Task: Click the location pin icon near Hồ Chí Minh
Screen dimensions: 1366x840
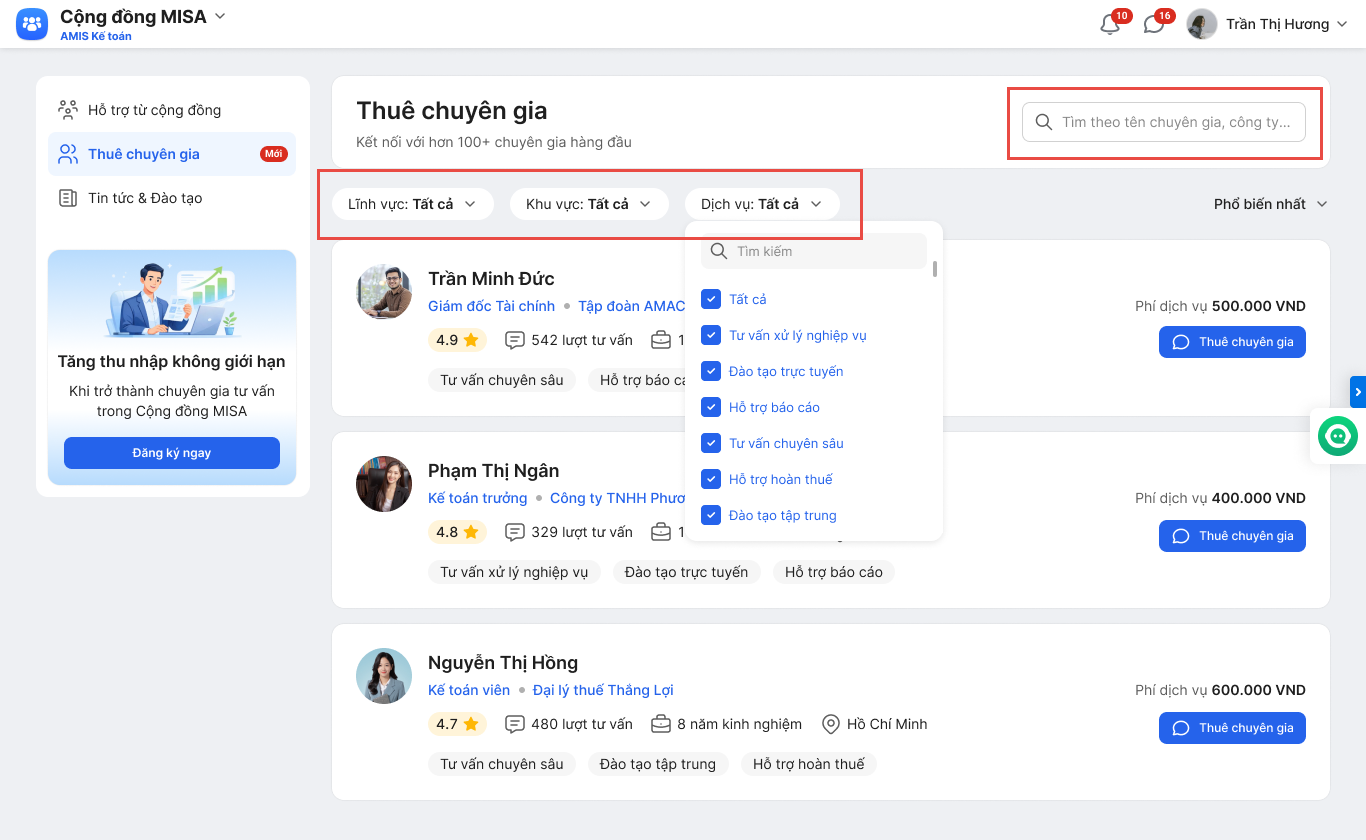Action: [830, 724]
